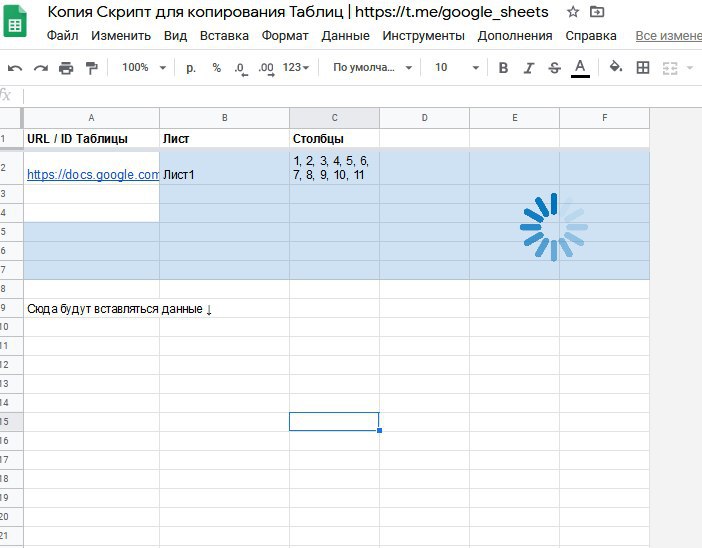Open the text color picker
Image resolution: width=702 pixels, height=548 pixels.
[x=580, y=68]
